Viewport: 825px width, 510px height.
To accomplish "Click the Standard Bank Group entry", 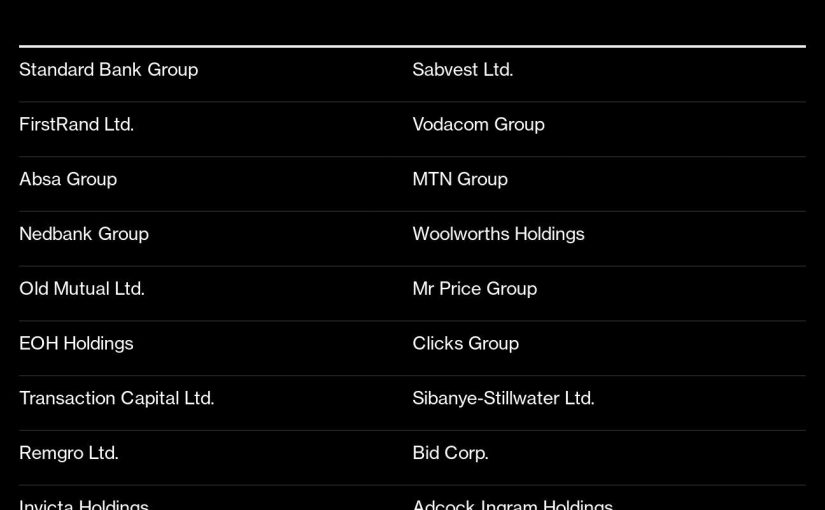I will (x=108, y=70).
